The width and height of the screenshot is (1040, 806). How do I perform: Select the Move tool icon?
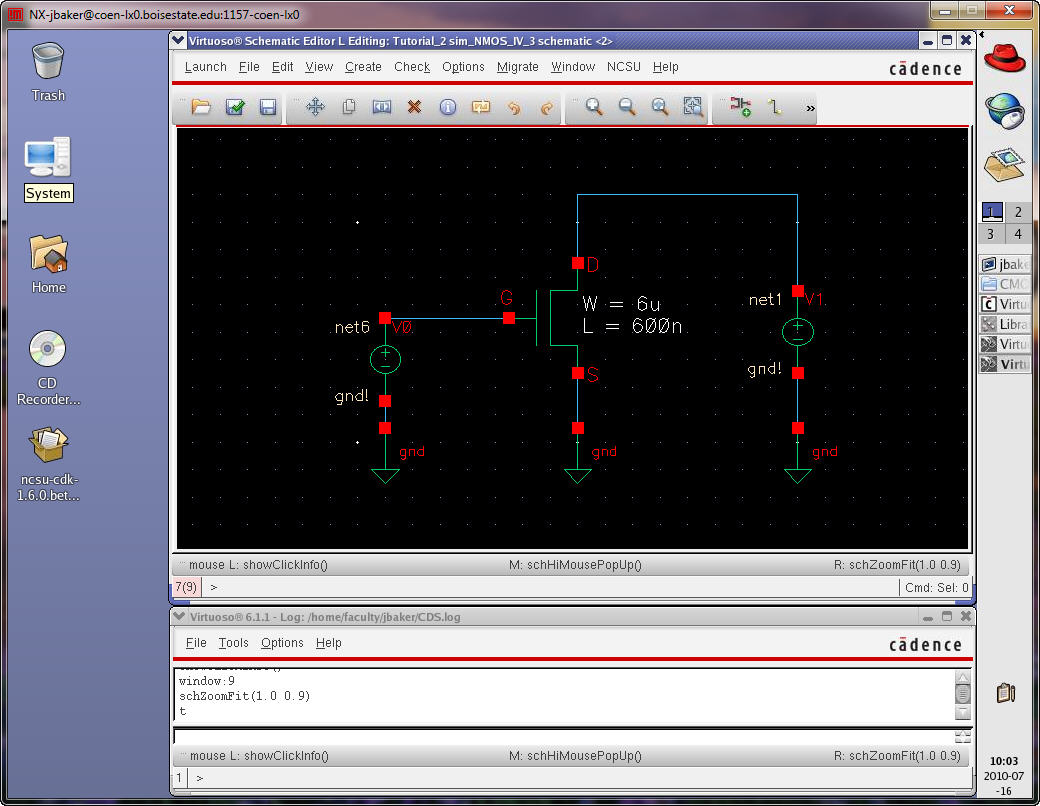point(315,107)
